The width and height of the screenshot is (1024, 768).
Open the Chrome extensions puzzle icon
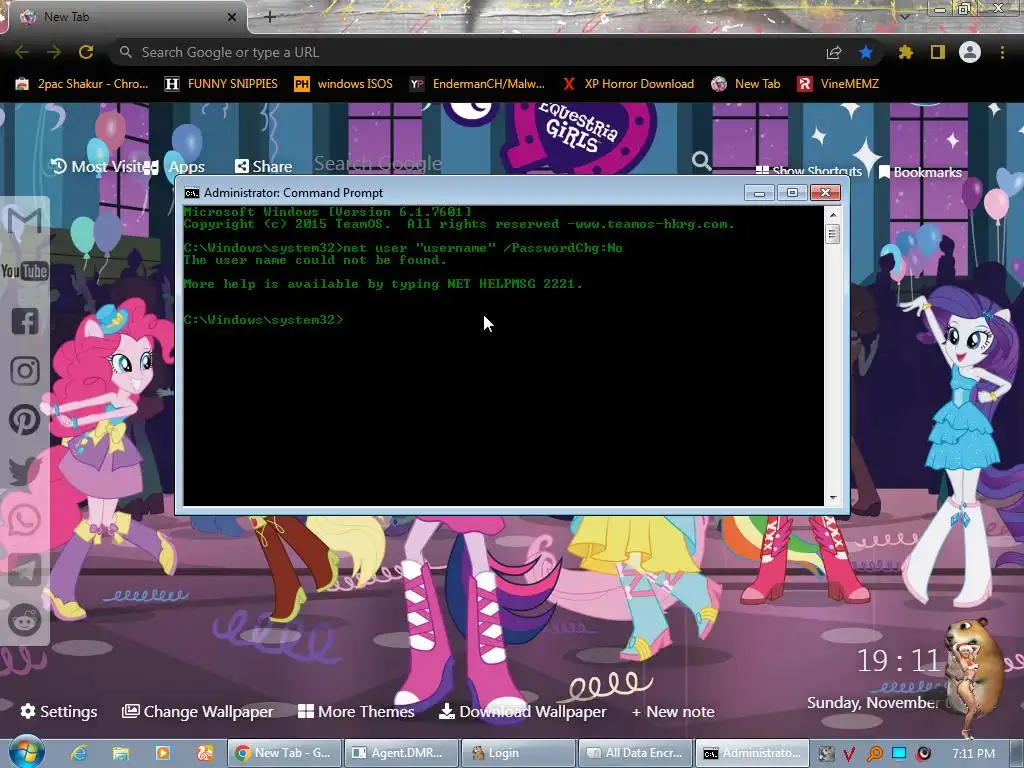[906, 52]
